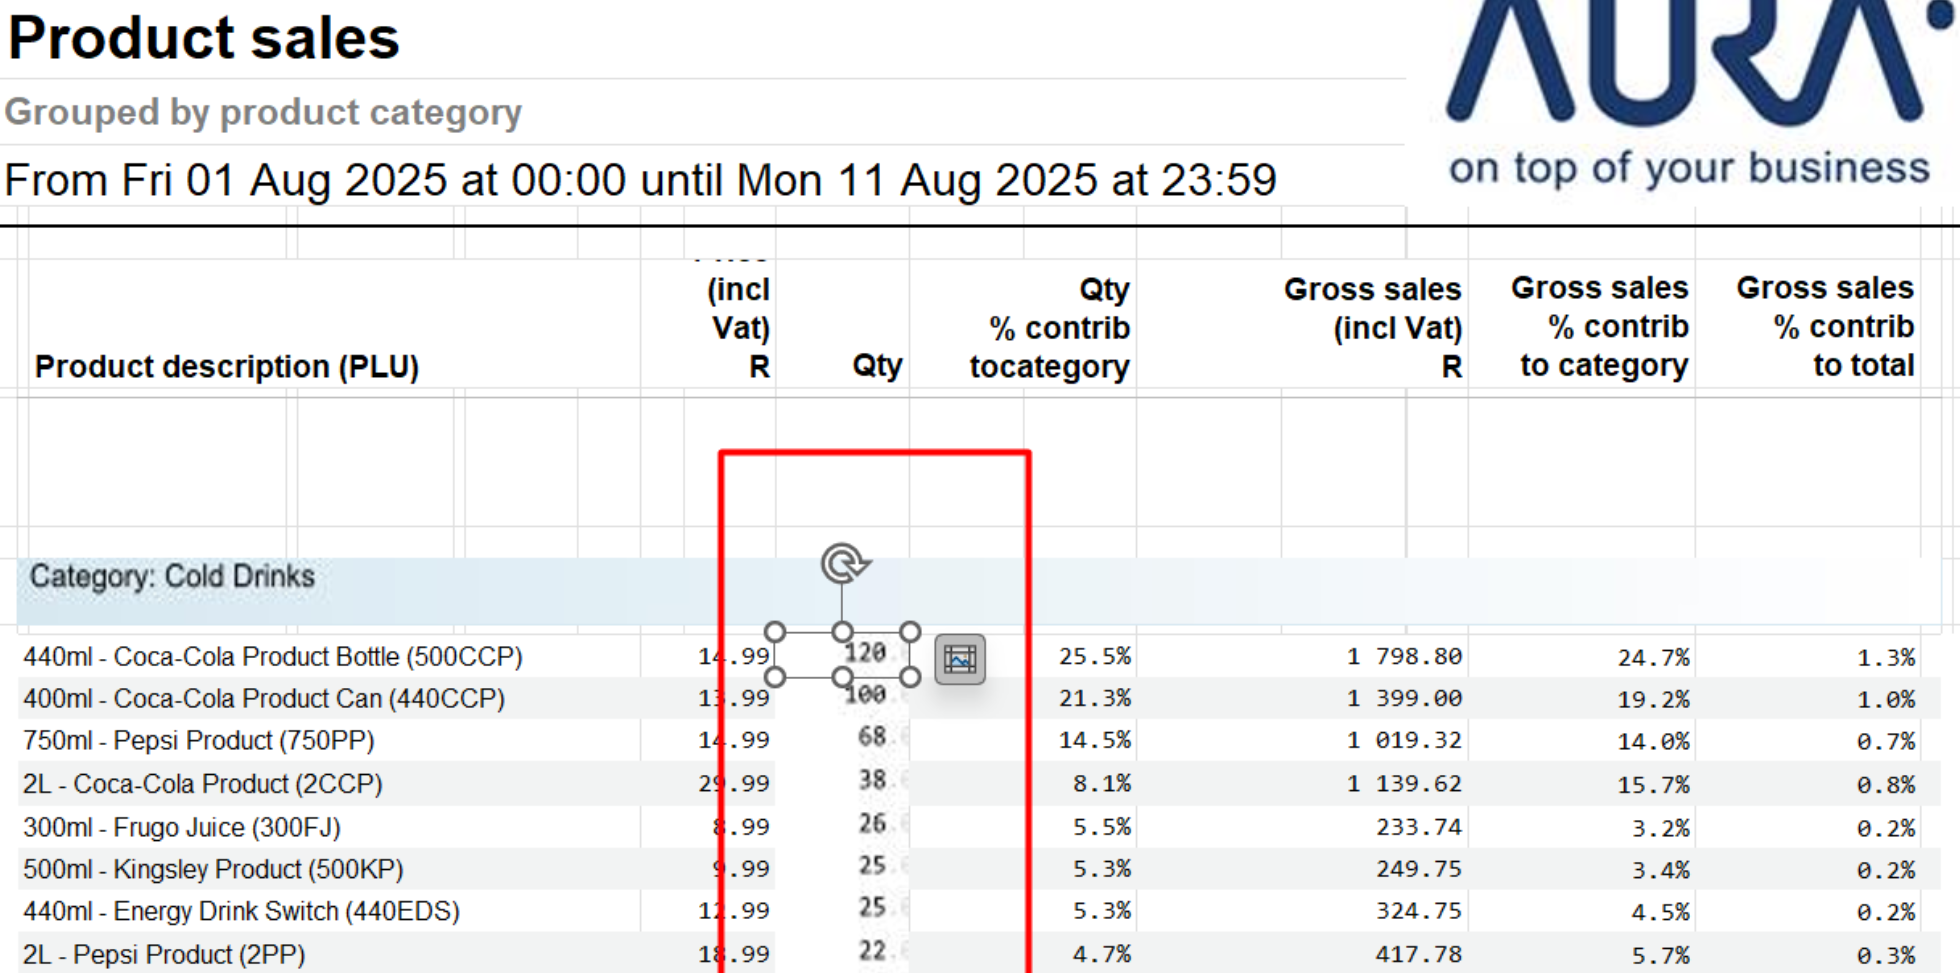Select "440ml - Coca-Cola Product Bottle (500CCP)"
This screenshot has height=973, width=1960.
(x=273, y=657)
